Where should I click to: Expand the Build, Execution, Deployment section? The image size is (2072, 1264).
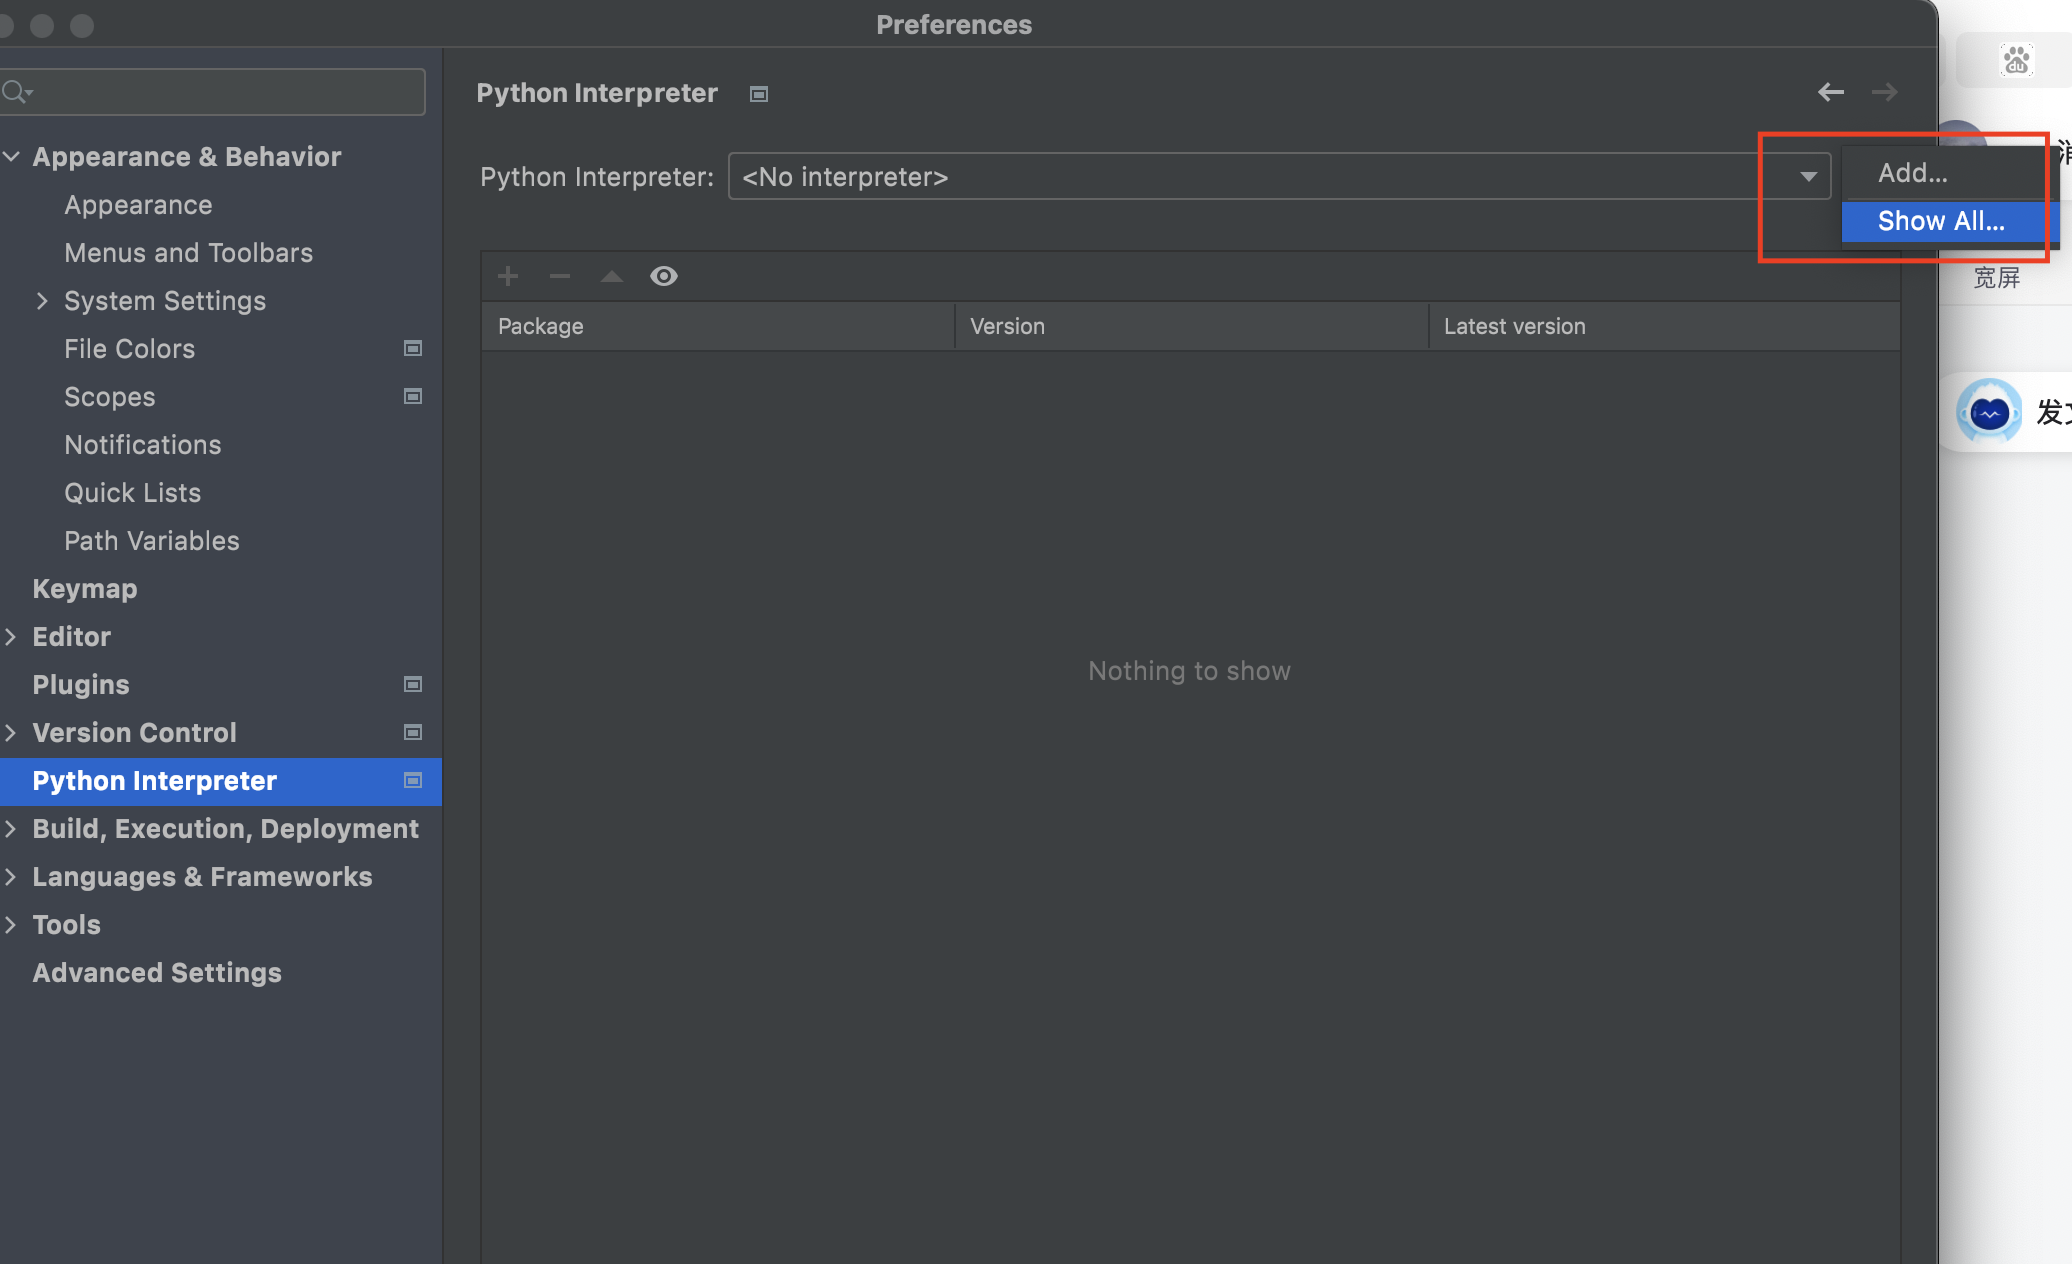[12, 828]
